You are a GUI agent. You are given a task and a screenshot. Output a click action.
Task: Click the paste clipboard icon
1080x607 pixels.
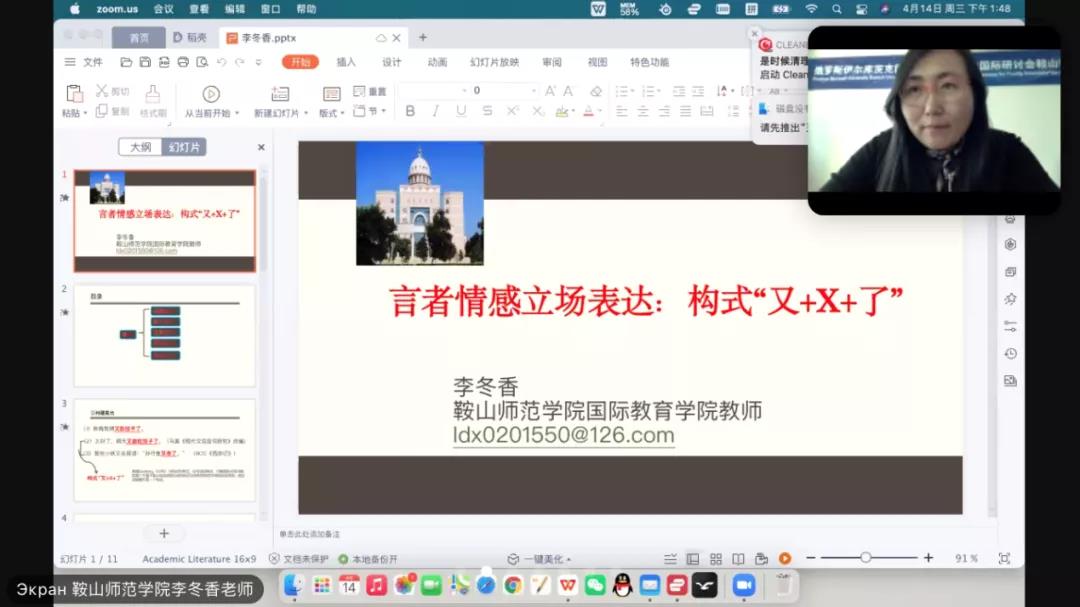click(74, 94)
